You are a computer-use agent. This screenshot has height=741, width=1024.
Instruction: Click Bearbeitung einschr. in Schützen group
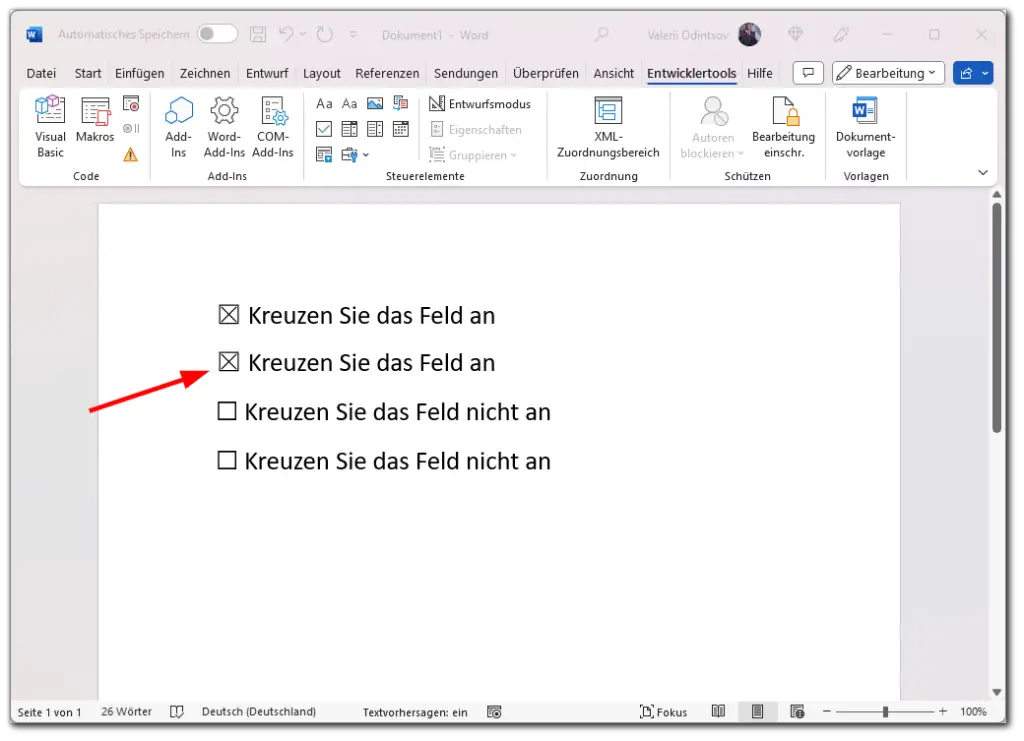coord(784,127)
